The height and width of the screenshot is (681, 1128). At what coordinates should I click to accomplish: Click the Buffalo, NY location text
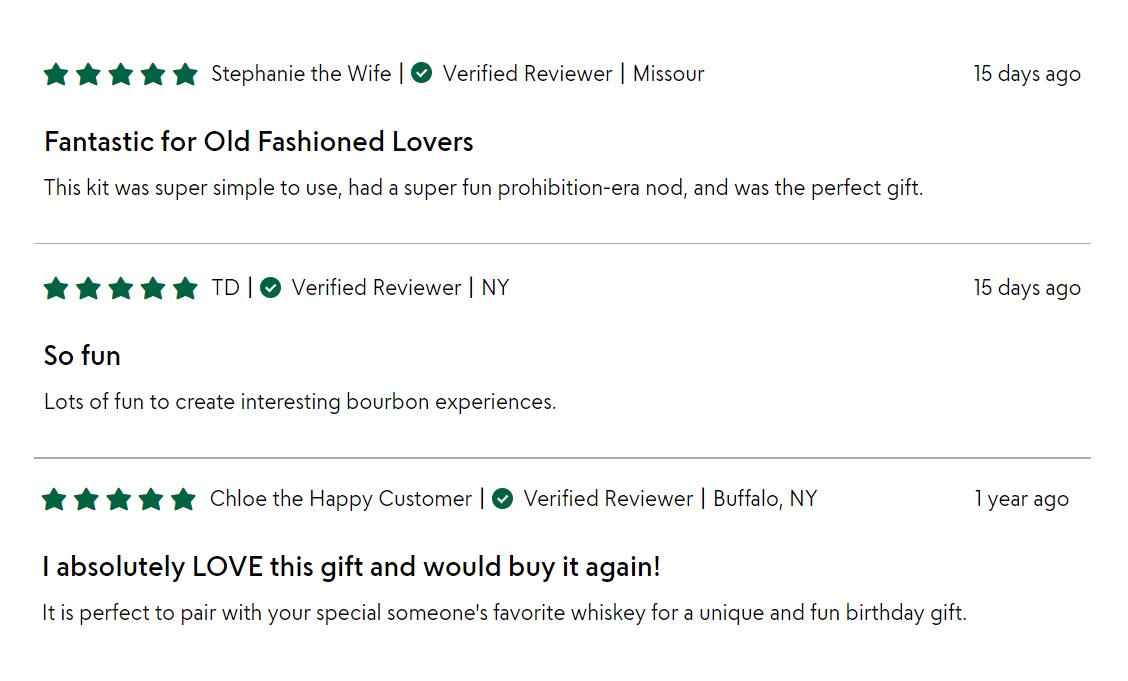click(765, 498)
